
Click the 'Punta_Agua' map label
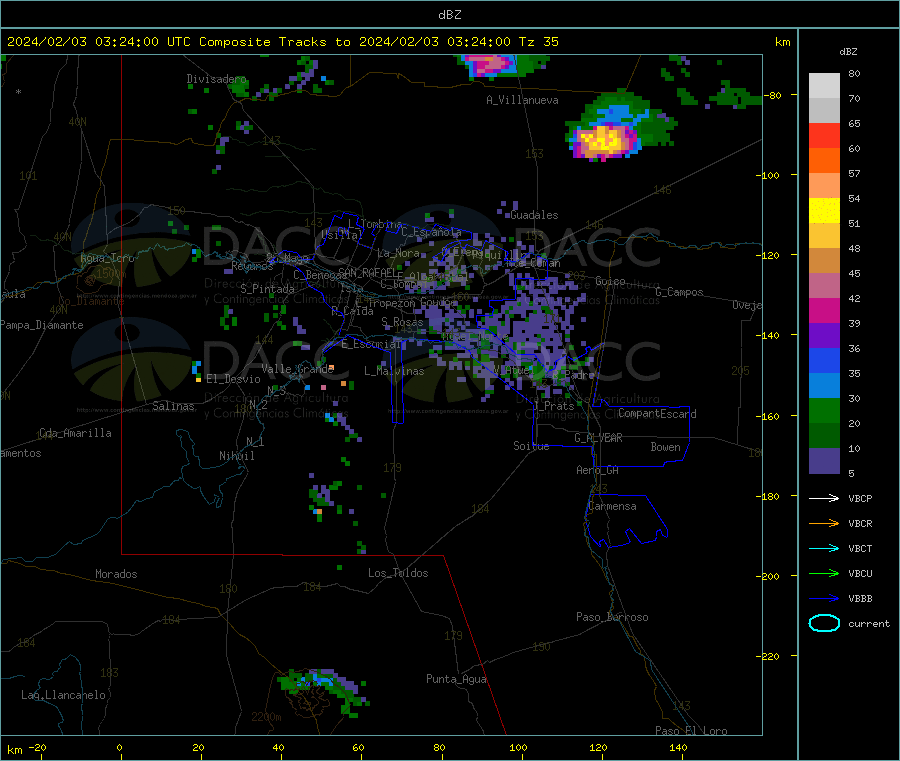pos(456,679)
